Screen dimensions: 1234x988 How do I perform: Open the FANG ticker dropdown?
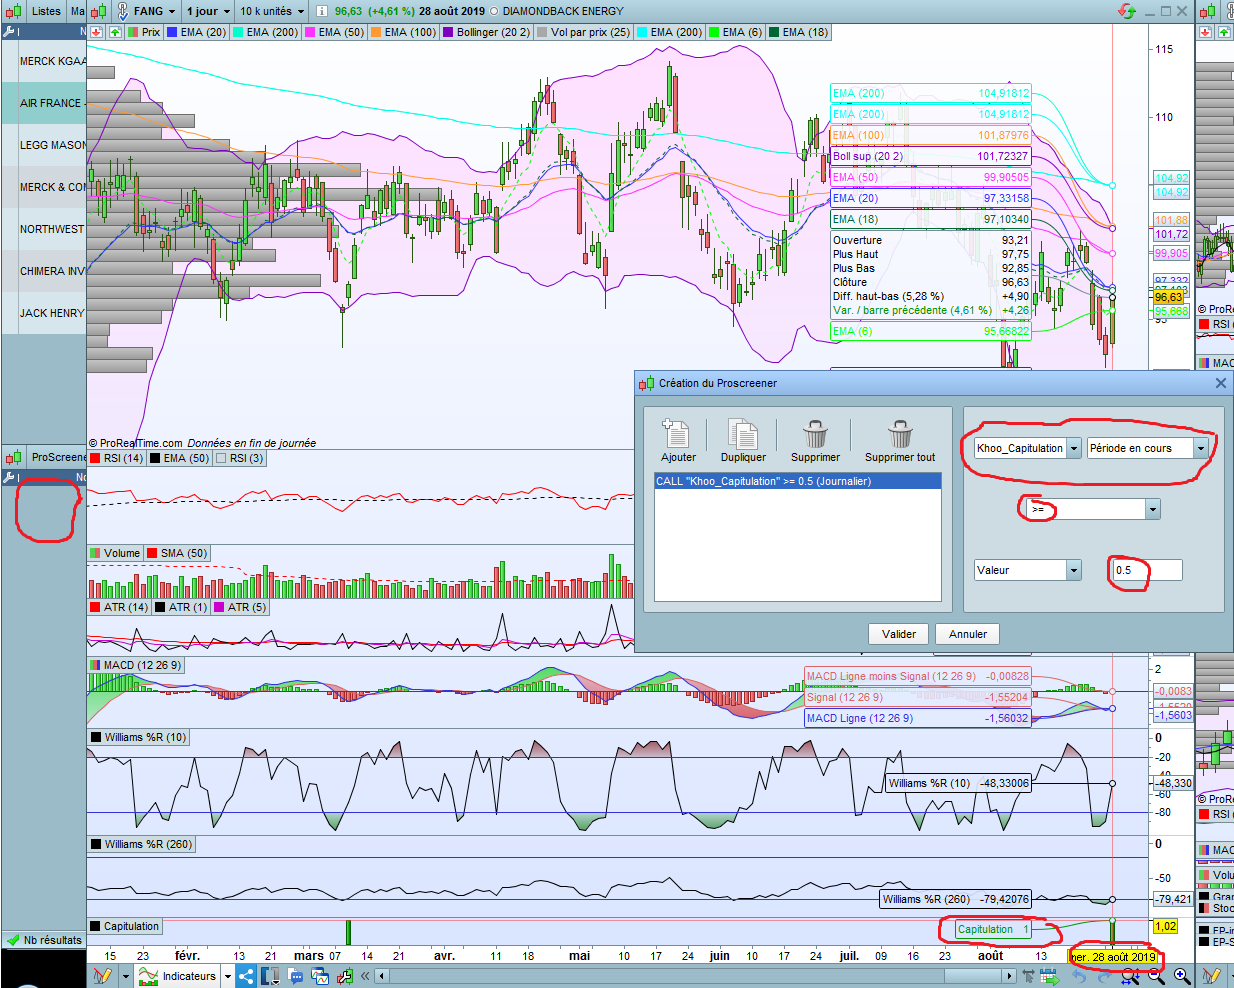click(x=172, y=11)
